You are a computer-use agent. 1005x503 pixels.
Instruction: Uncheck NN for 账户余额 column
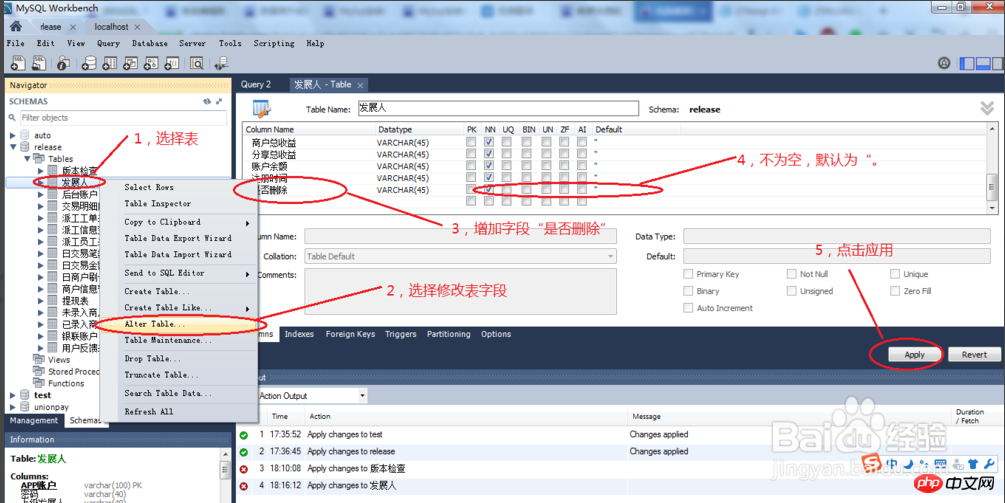click(489, 166)
